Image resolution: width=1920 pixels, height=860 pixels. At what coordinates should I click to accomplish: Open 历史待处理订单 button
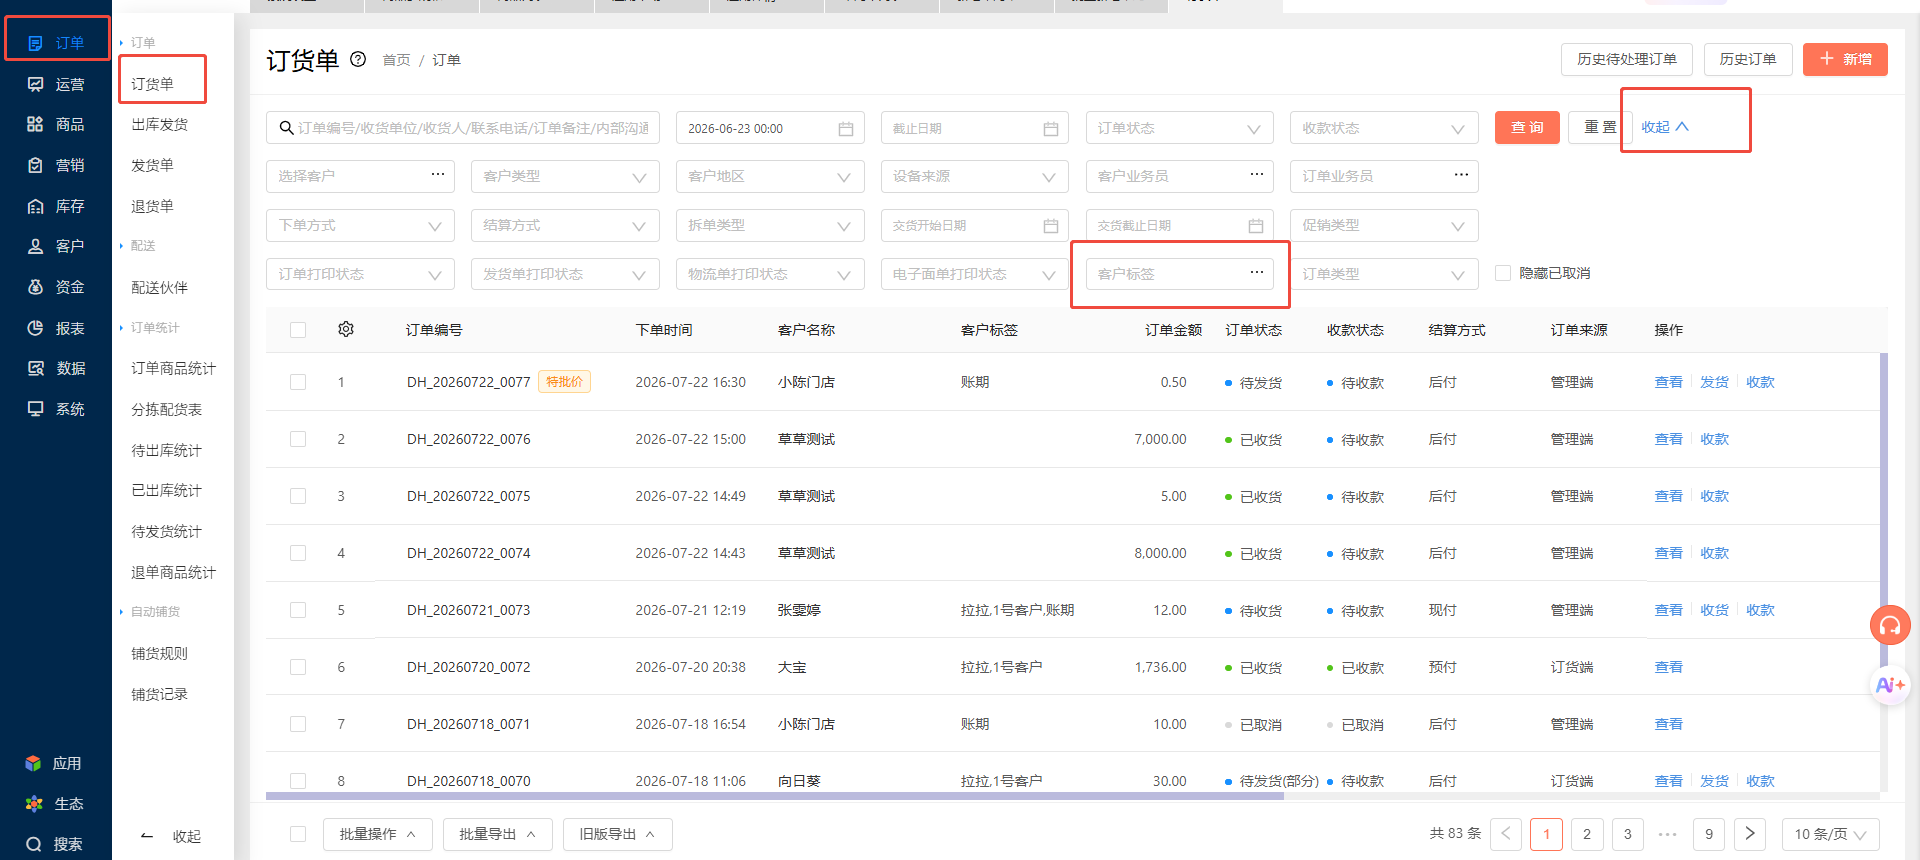1627,59
